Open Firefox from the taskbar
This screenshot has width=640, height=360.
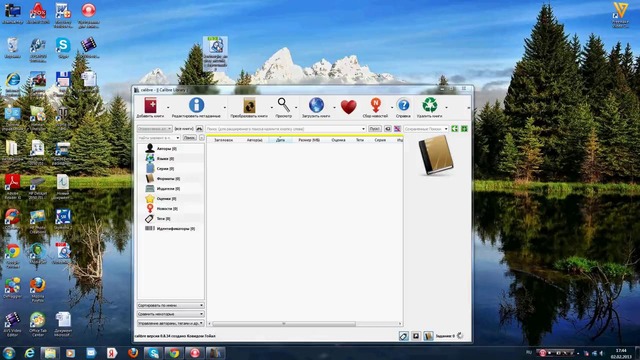pyautogui.click(x=133, y=353)
